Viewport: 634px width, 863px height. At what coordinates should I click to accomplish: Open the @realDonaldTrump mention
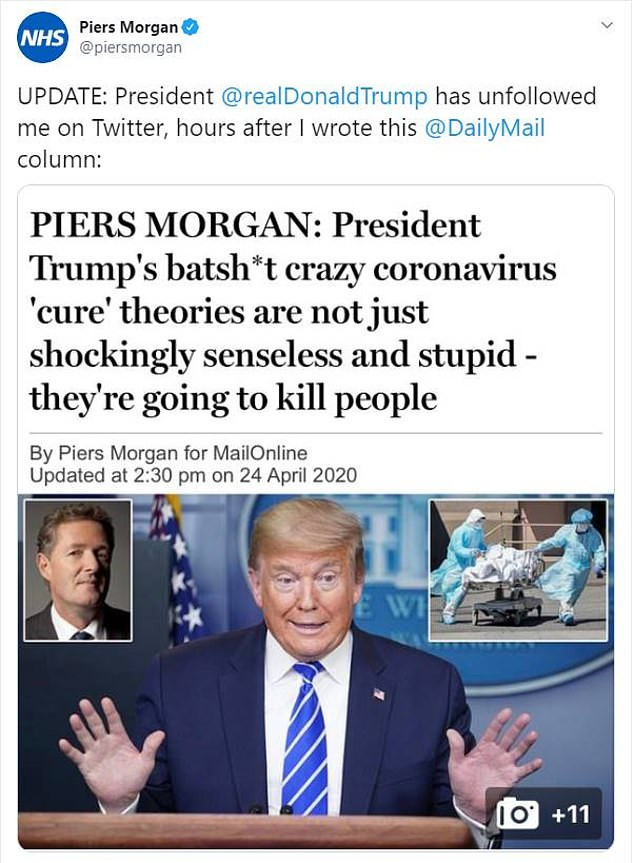pyautogui.click(x=324, y=96)
